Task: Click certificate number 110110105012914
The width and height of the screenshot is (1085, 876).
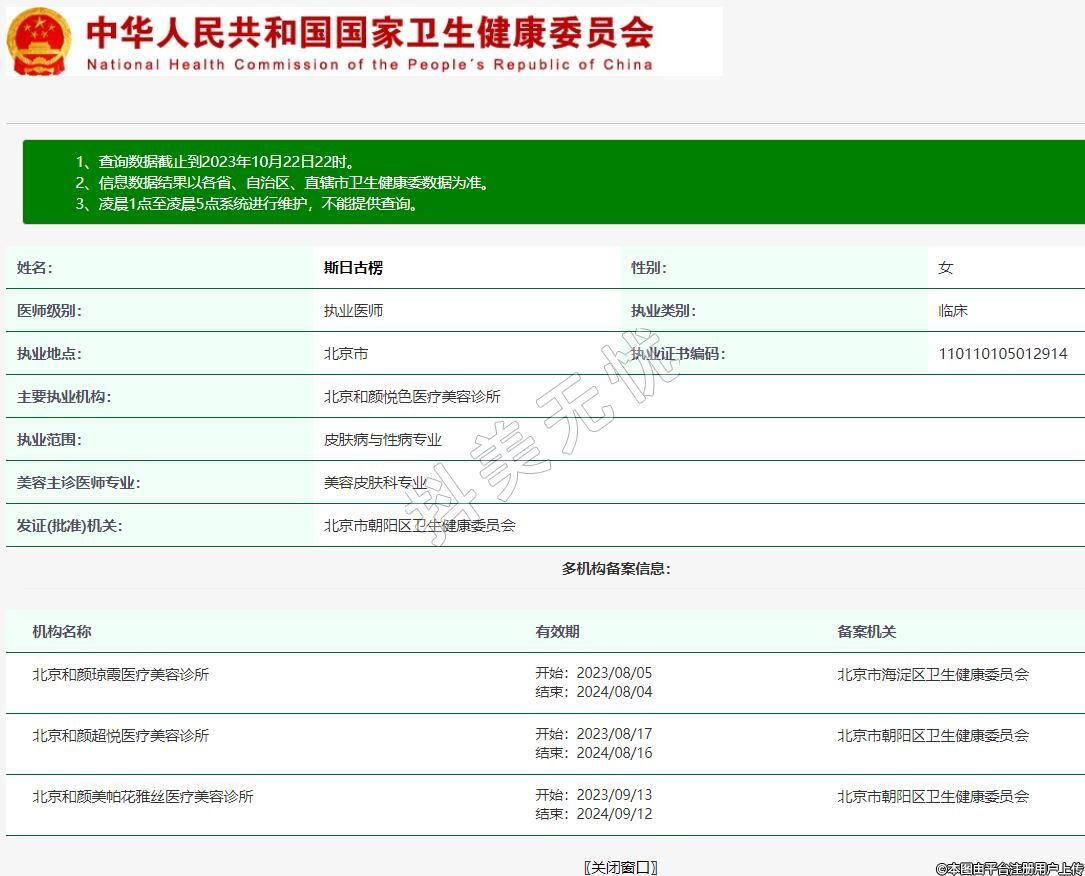Action: [x=1002, y=354]
